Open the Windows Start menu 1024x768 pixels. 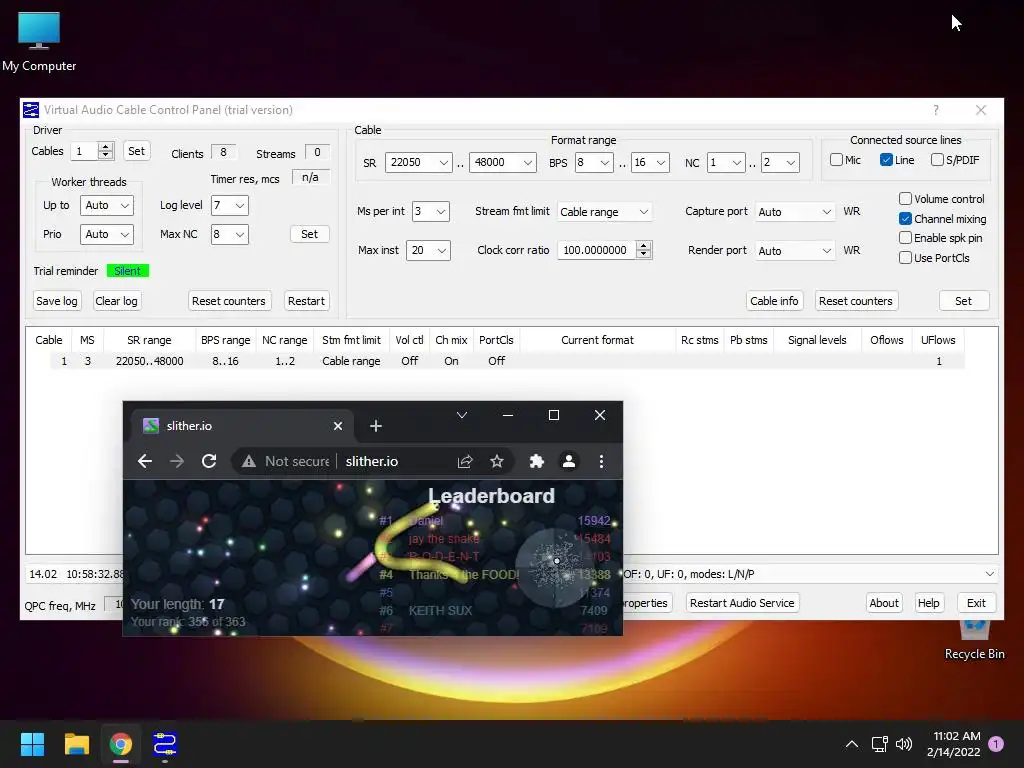point(32,744)
